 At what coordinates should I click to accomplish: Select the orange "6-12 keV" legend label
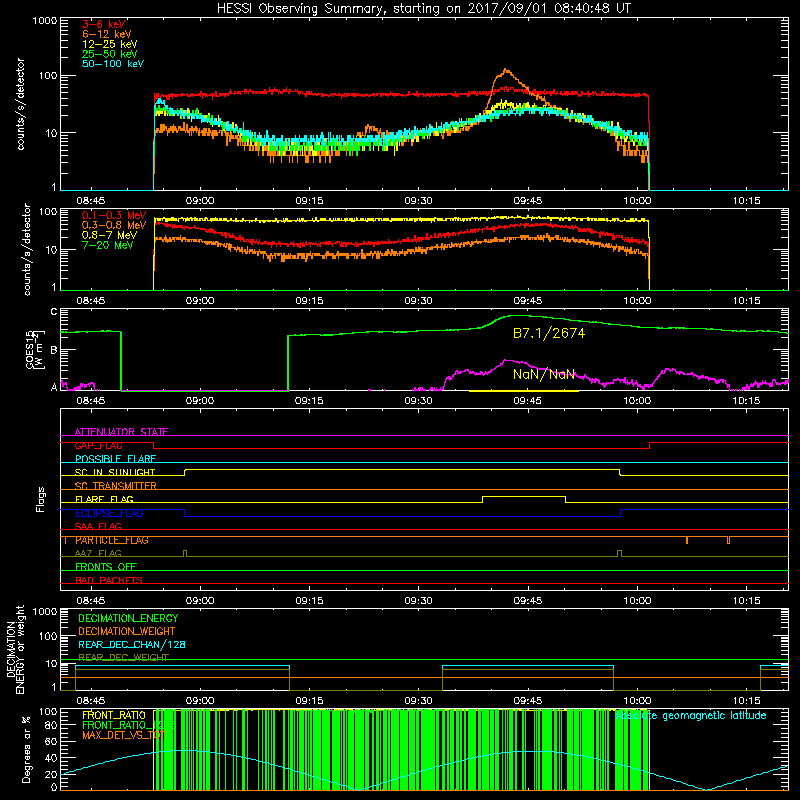click(107, 34)
